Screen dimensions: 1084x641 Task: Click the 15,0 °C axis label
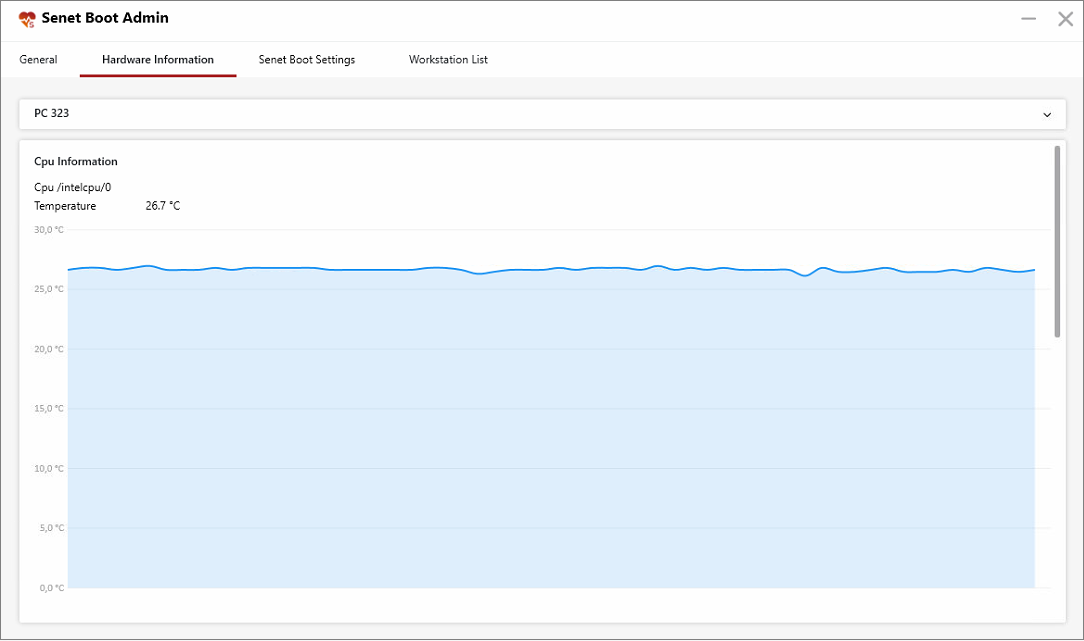click(x=49, y=409)
